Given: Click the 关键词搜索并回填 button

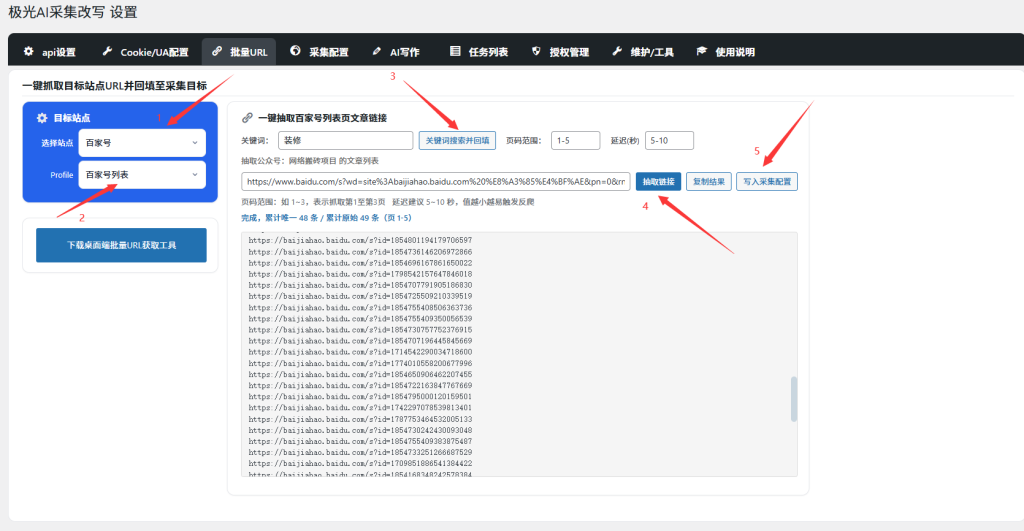Looking at the screenshot, I should [x=457, y=140].
